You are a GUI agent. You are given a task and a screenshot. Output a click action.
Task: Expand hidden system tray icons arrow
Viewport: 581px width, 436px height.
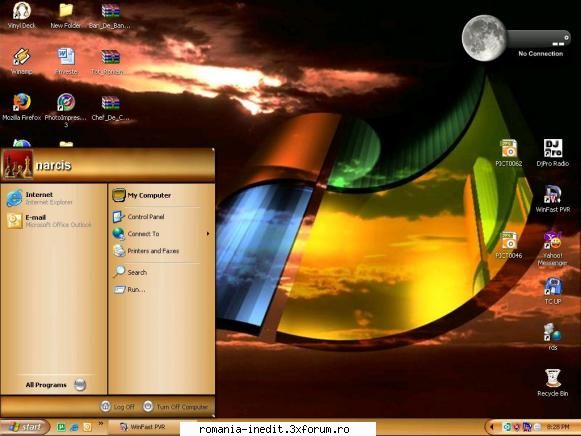(x=492, y=427)
